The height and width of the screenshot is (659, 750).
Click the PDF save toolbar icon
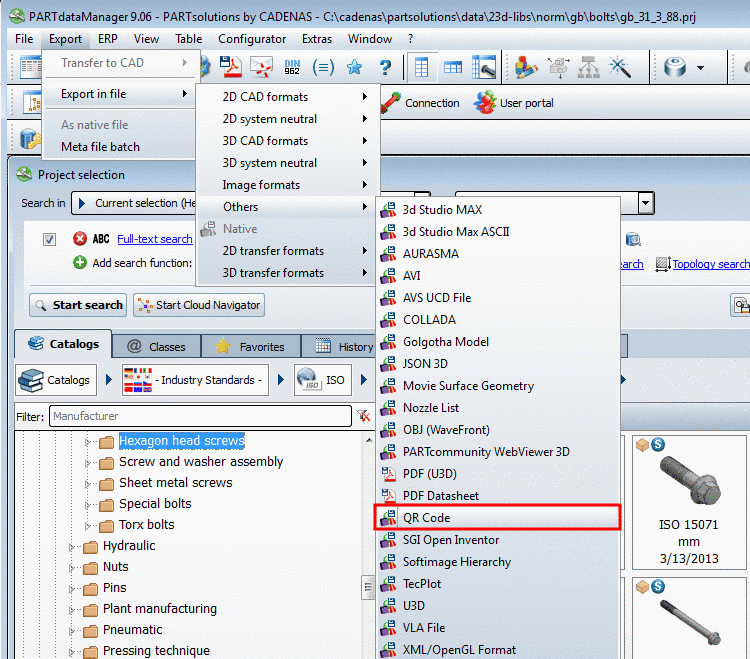231,67
